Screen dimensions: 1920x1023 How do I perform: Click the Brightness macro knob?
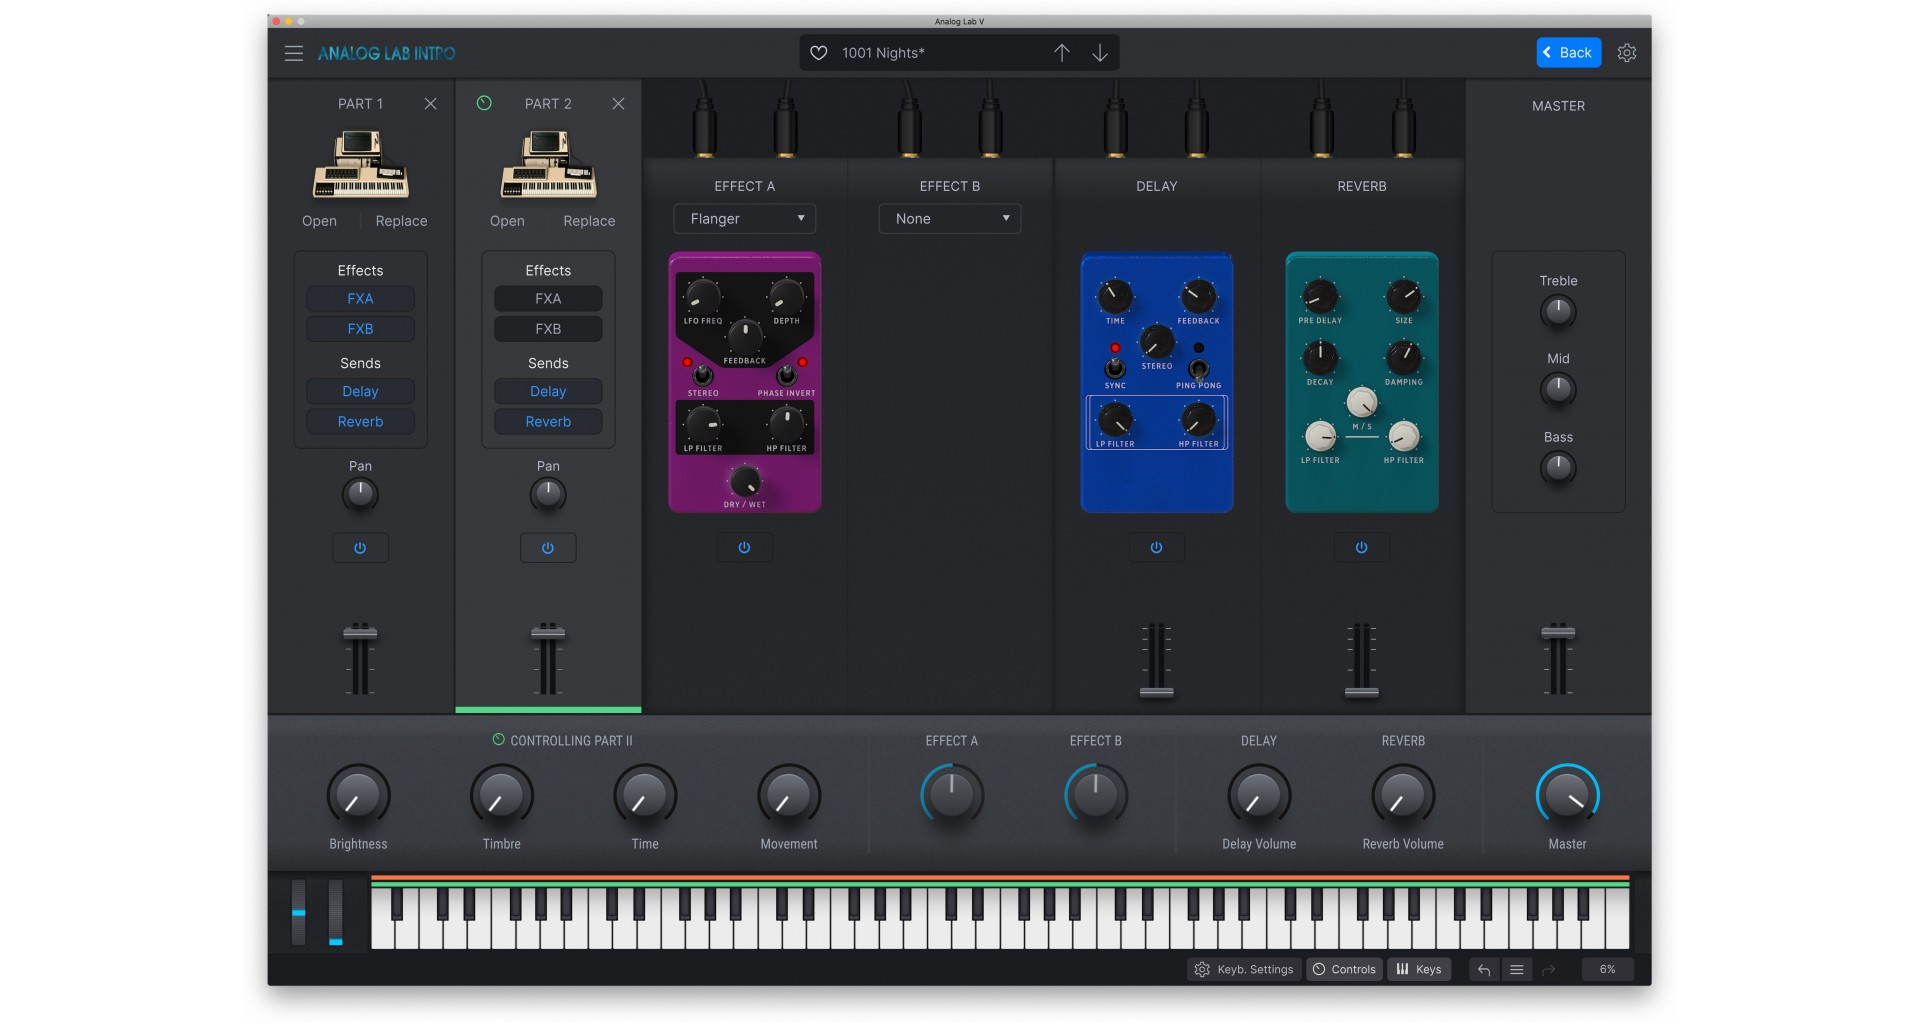358,797
